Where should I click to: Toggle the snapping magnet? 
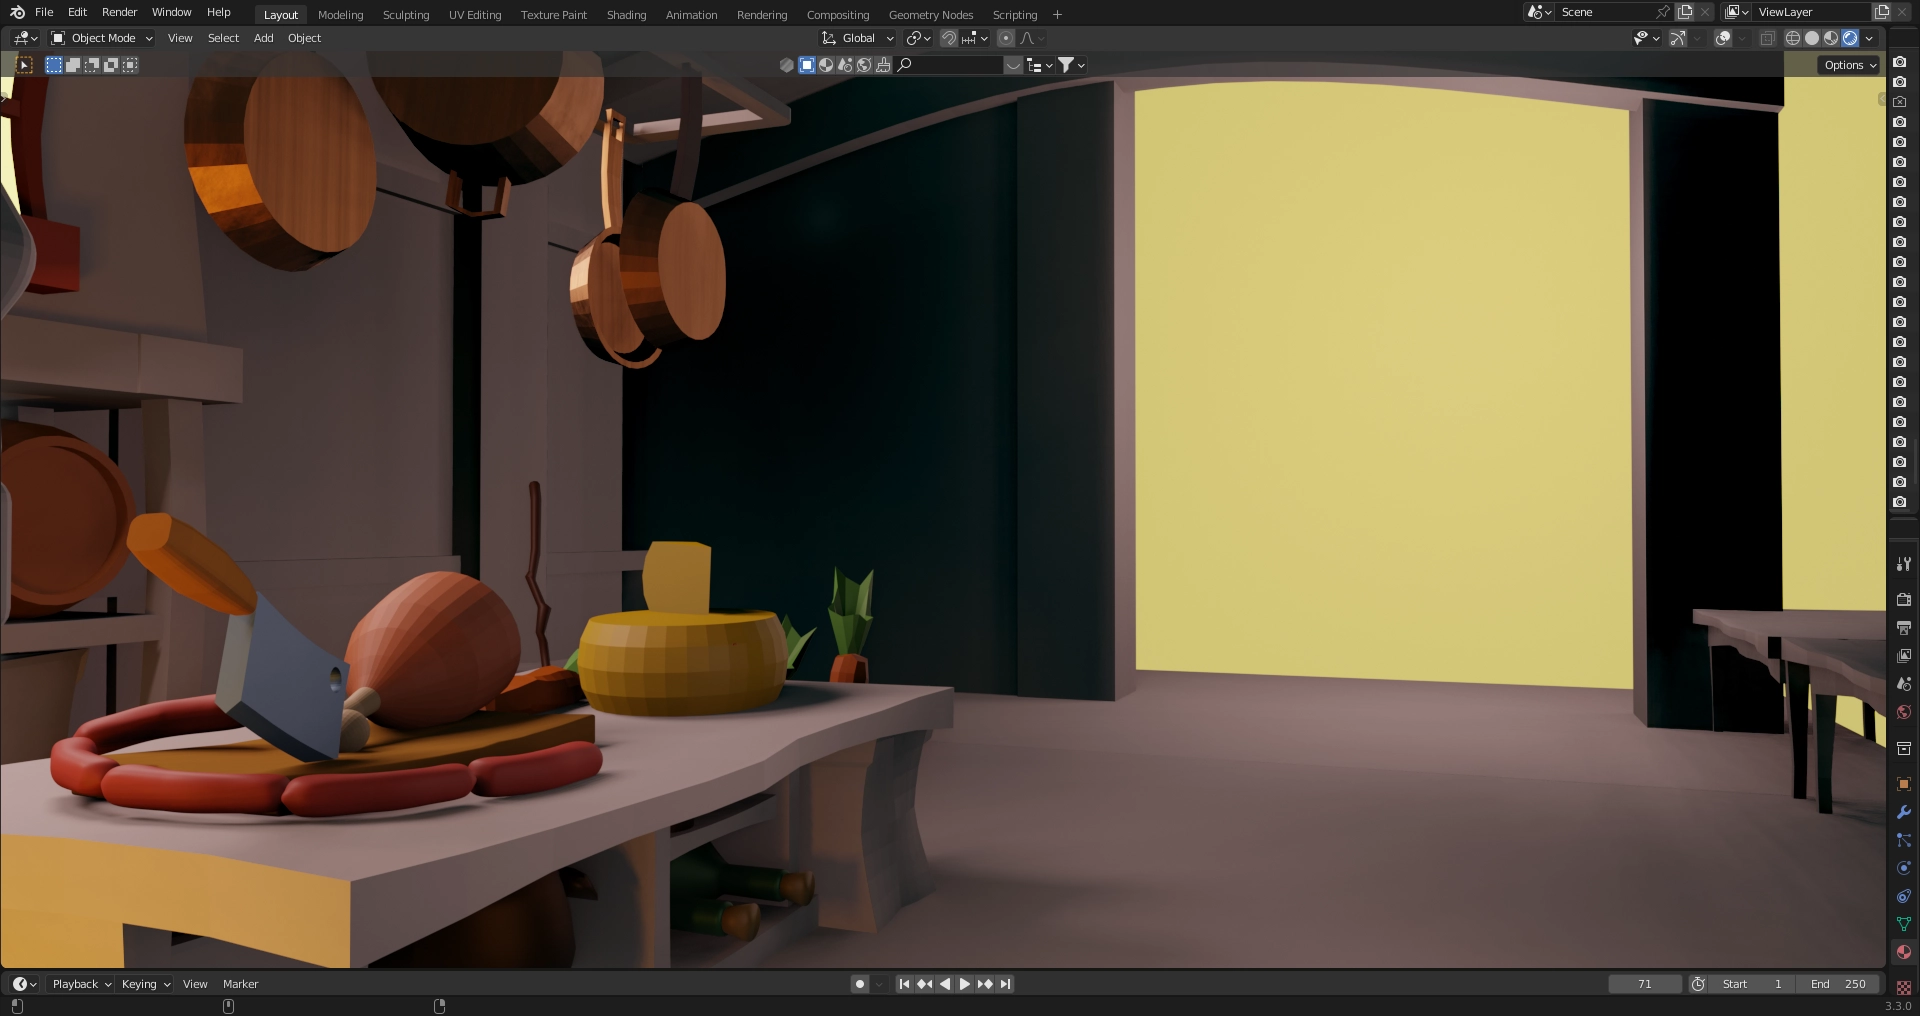click(x=949, y=38)
